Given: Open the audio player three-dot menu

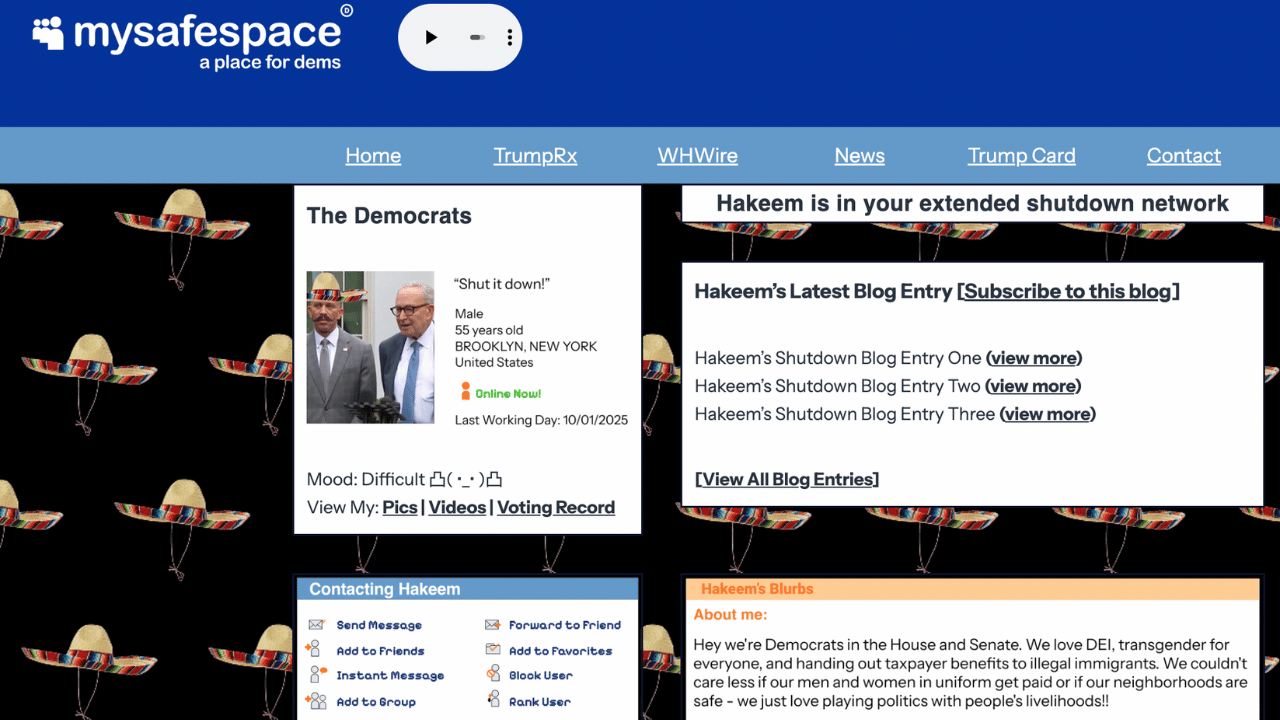Looking at the screenshot, I should click(x=510, y=38).
